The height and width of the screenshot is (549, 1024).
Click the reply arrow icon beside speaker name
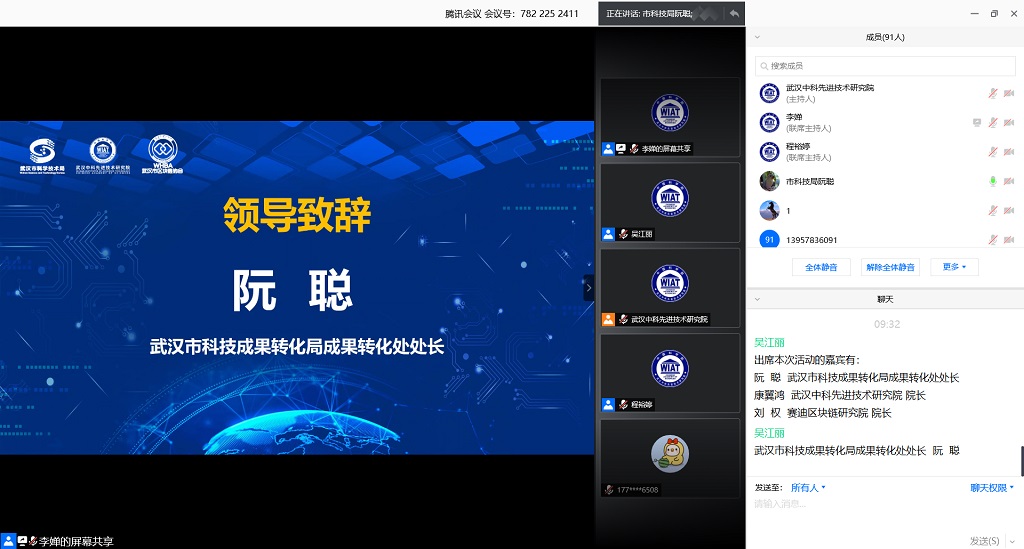[734, 14]
